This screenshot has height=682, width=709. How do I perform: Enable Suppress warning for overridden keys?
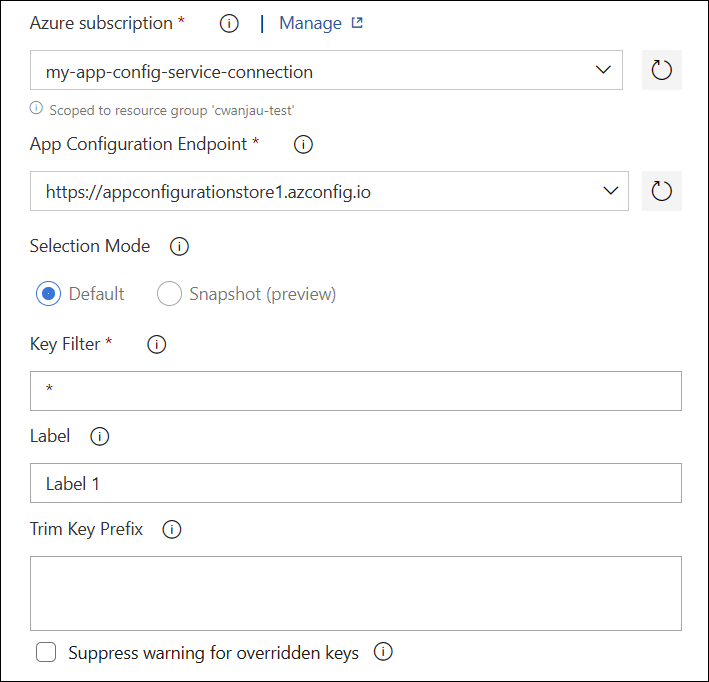coord(46,653)
